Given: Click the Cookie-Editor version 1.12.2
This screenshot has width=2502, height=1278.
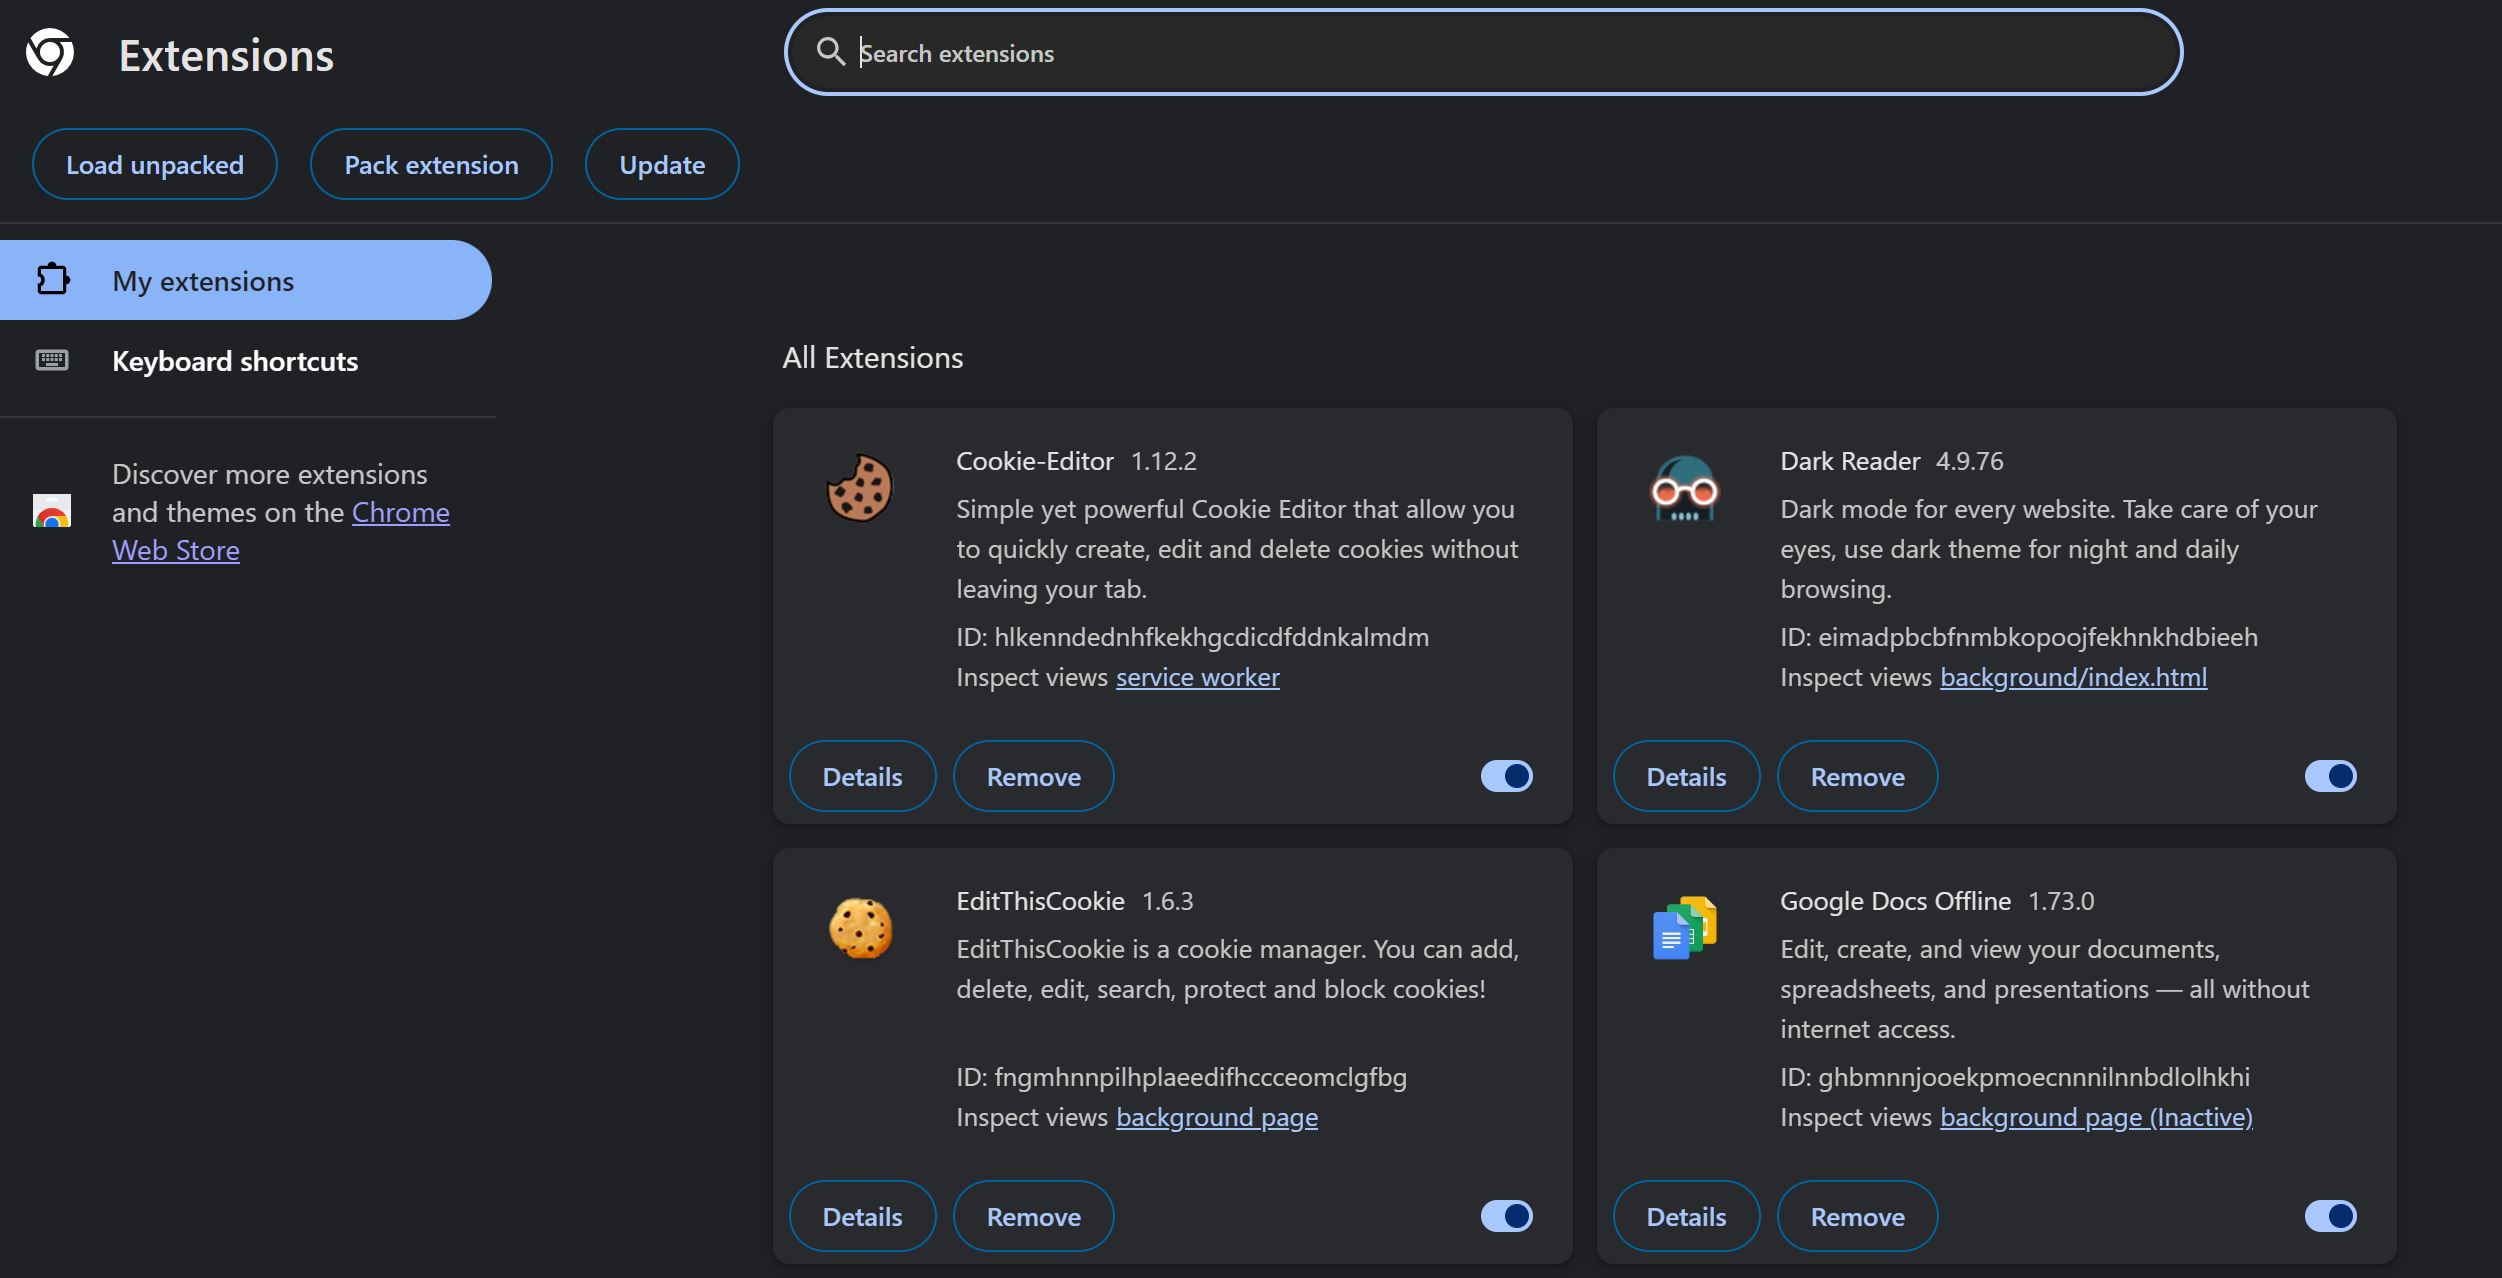Looking at the screenshot, I should point(1163,461).
